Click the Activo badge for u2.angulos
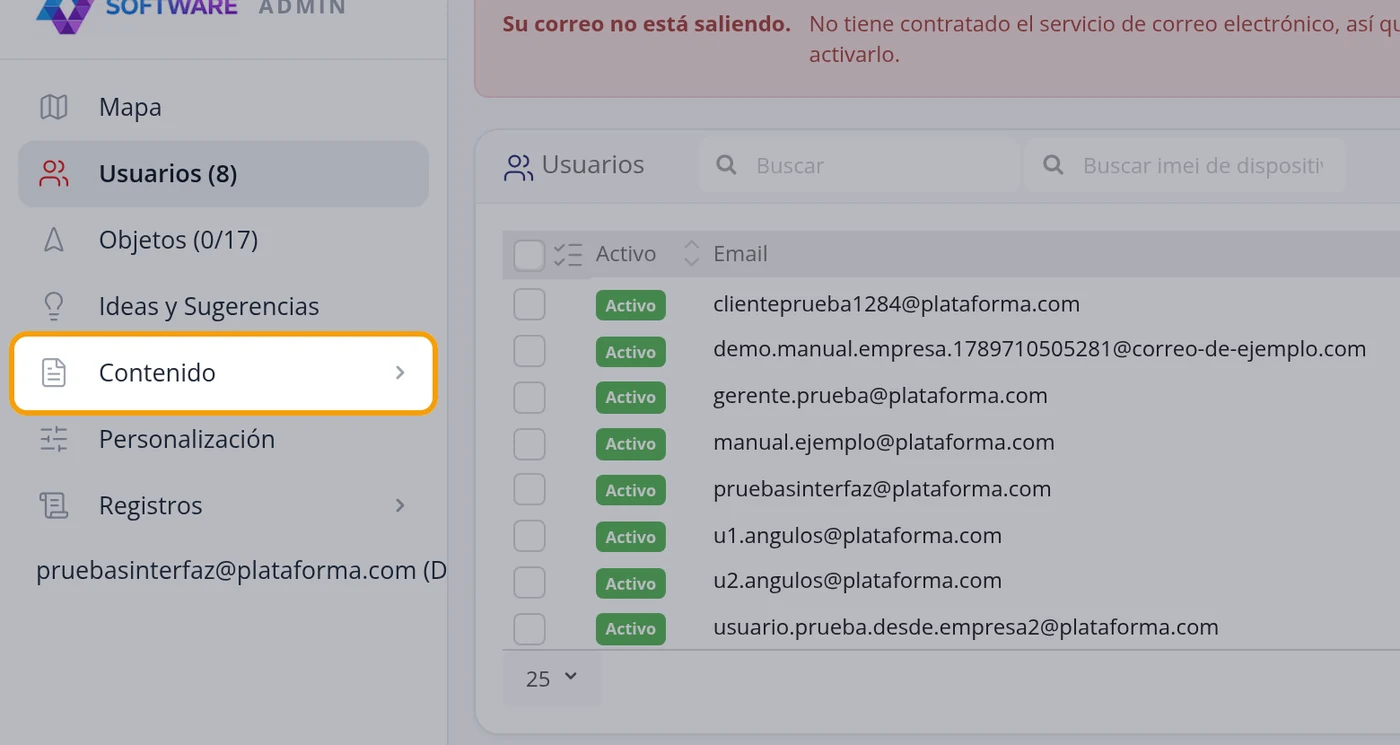 pyautogui.click(x=630, y=582)
